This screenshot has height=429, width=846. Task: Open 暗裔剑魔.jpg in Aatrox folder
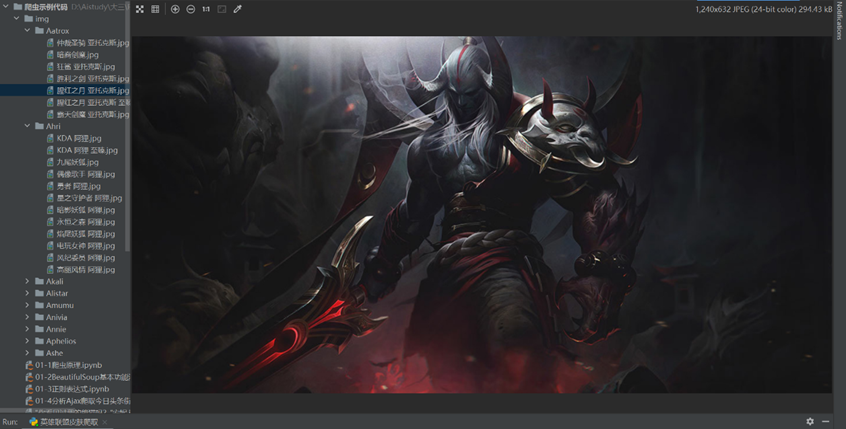tap(72, 55)
